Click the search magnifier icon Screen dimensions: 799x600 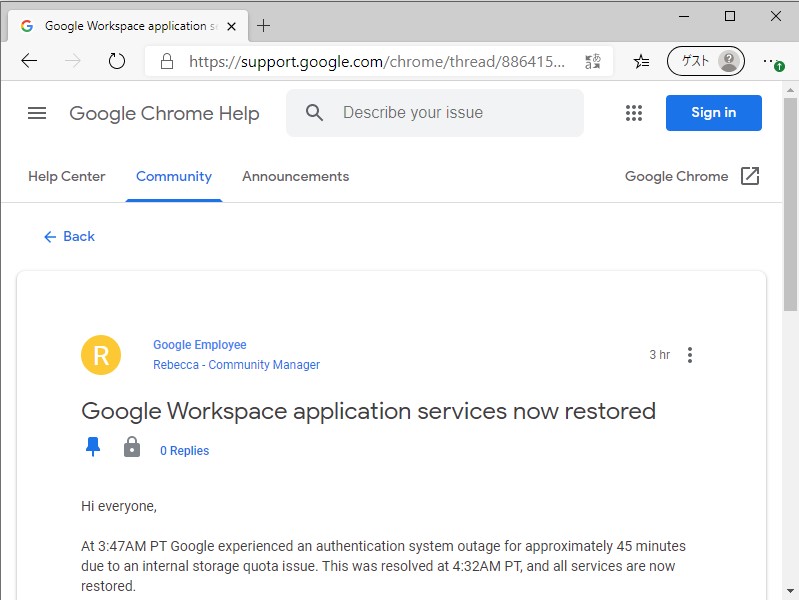click(x=315, y=113)
